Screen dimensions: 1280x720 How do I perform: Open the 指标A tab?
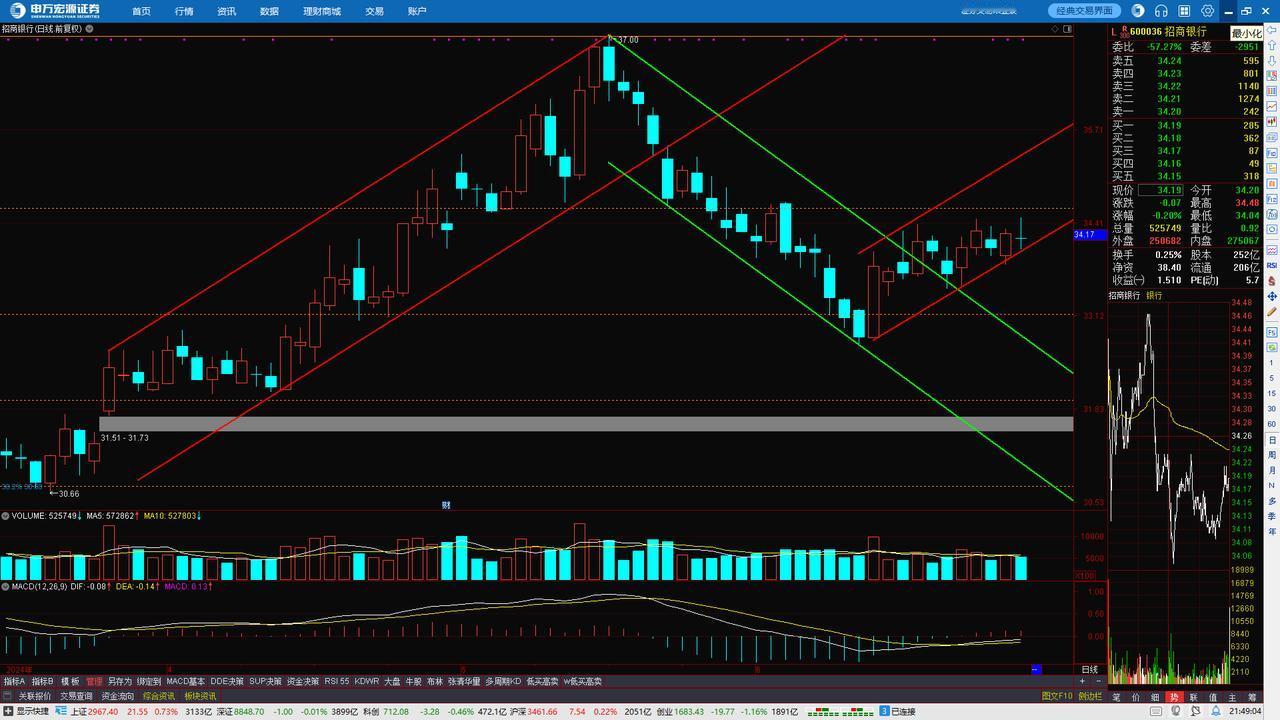point(14,681)
